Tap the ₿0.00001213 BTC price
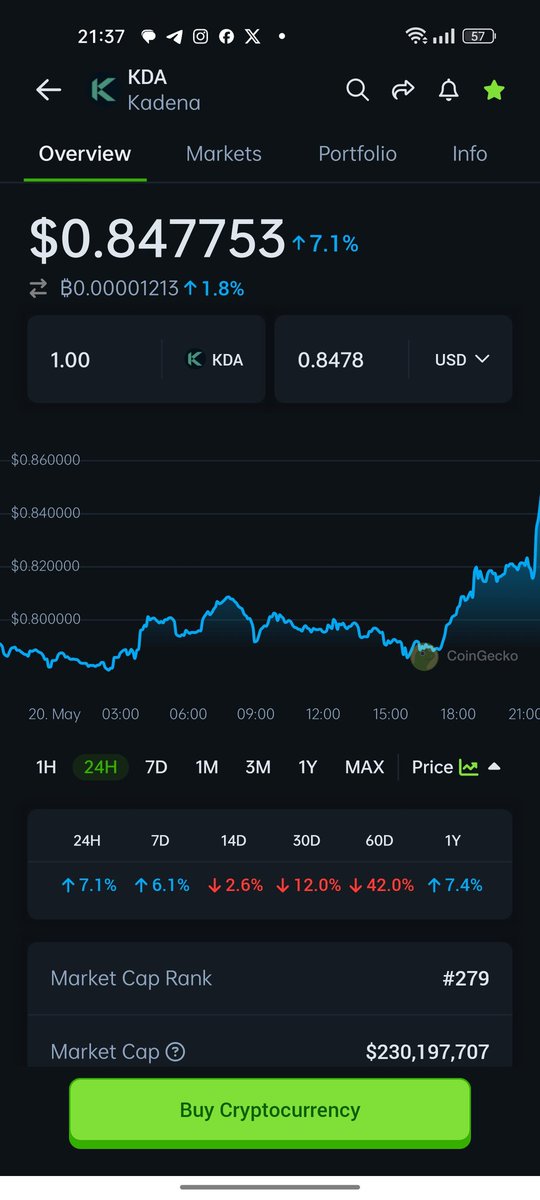 click(x=119, y=288)
